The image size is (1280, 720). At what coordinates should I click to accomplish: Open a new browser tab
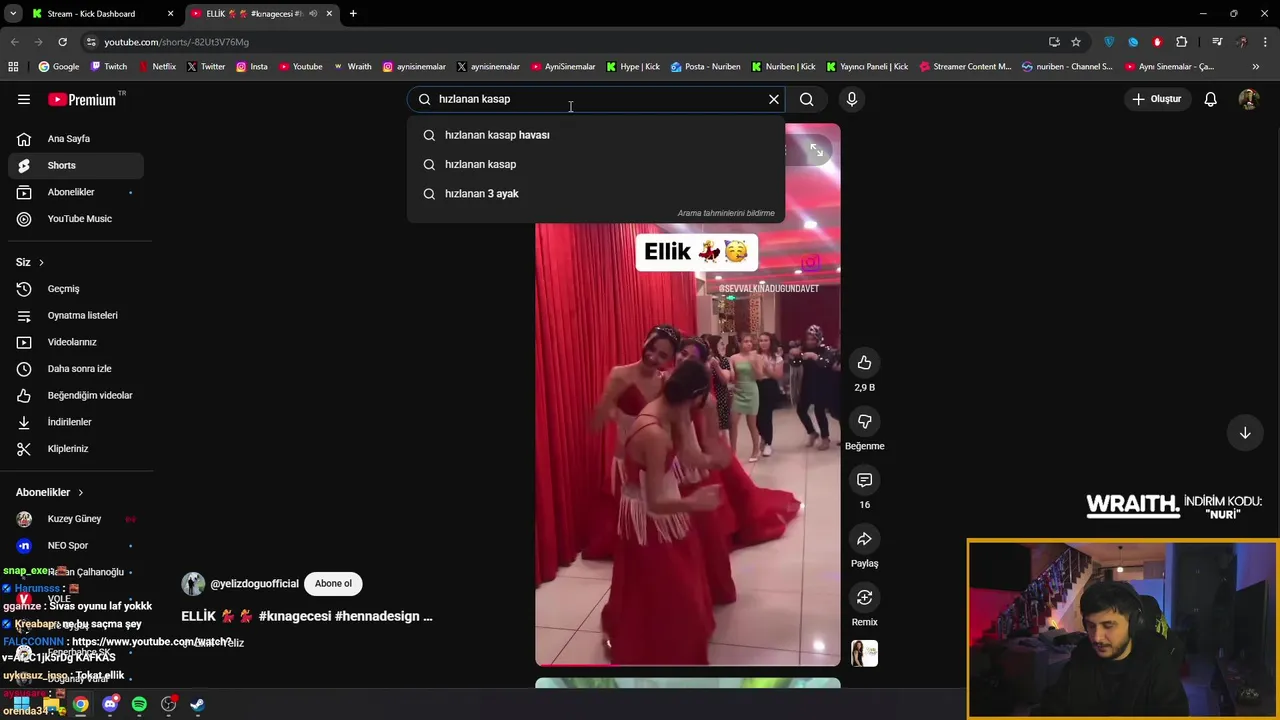353,14
